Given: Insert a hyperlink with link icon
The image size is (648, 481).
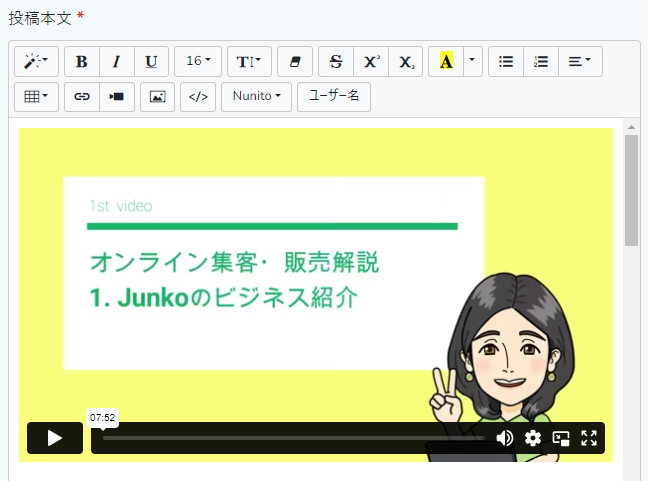Looking at the screenshot, I should [x=82, y=97].
